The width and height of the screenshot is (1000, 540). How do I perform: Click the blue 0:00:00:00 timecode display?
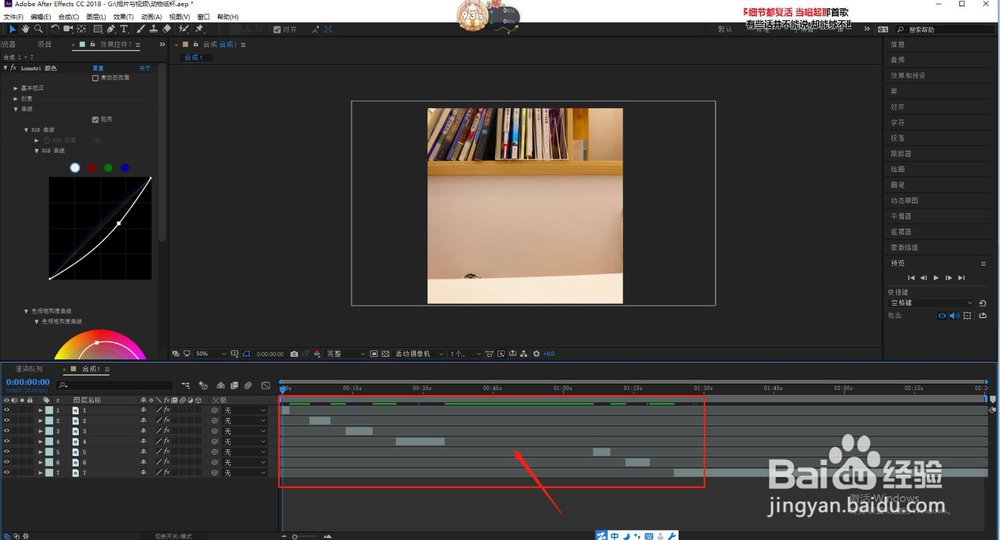point(27,383)
